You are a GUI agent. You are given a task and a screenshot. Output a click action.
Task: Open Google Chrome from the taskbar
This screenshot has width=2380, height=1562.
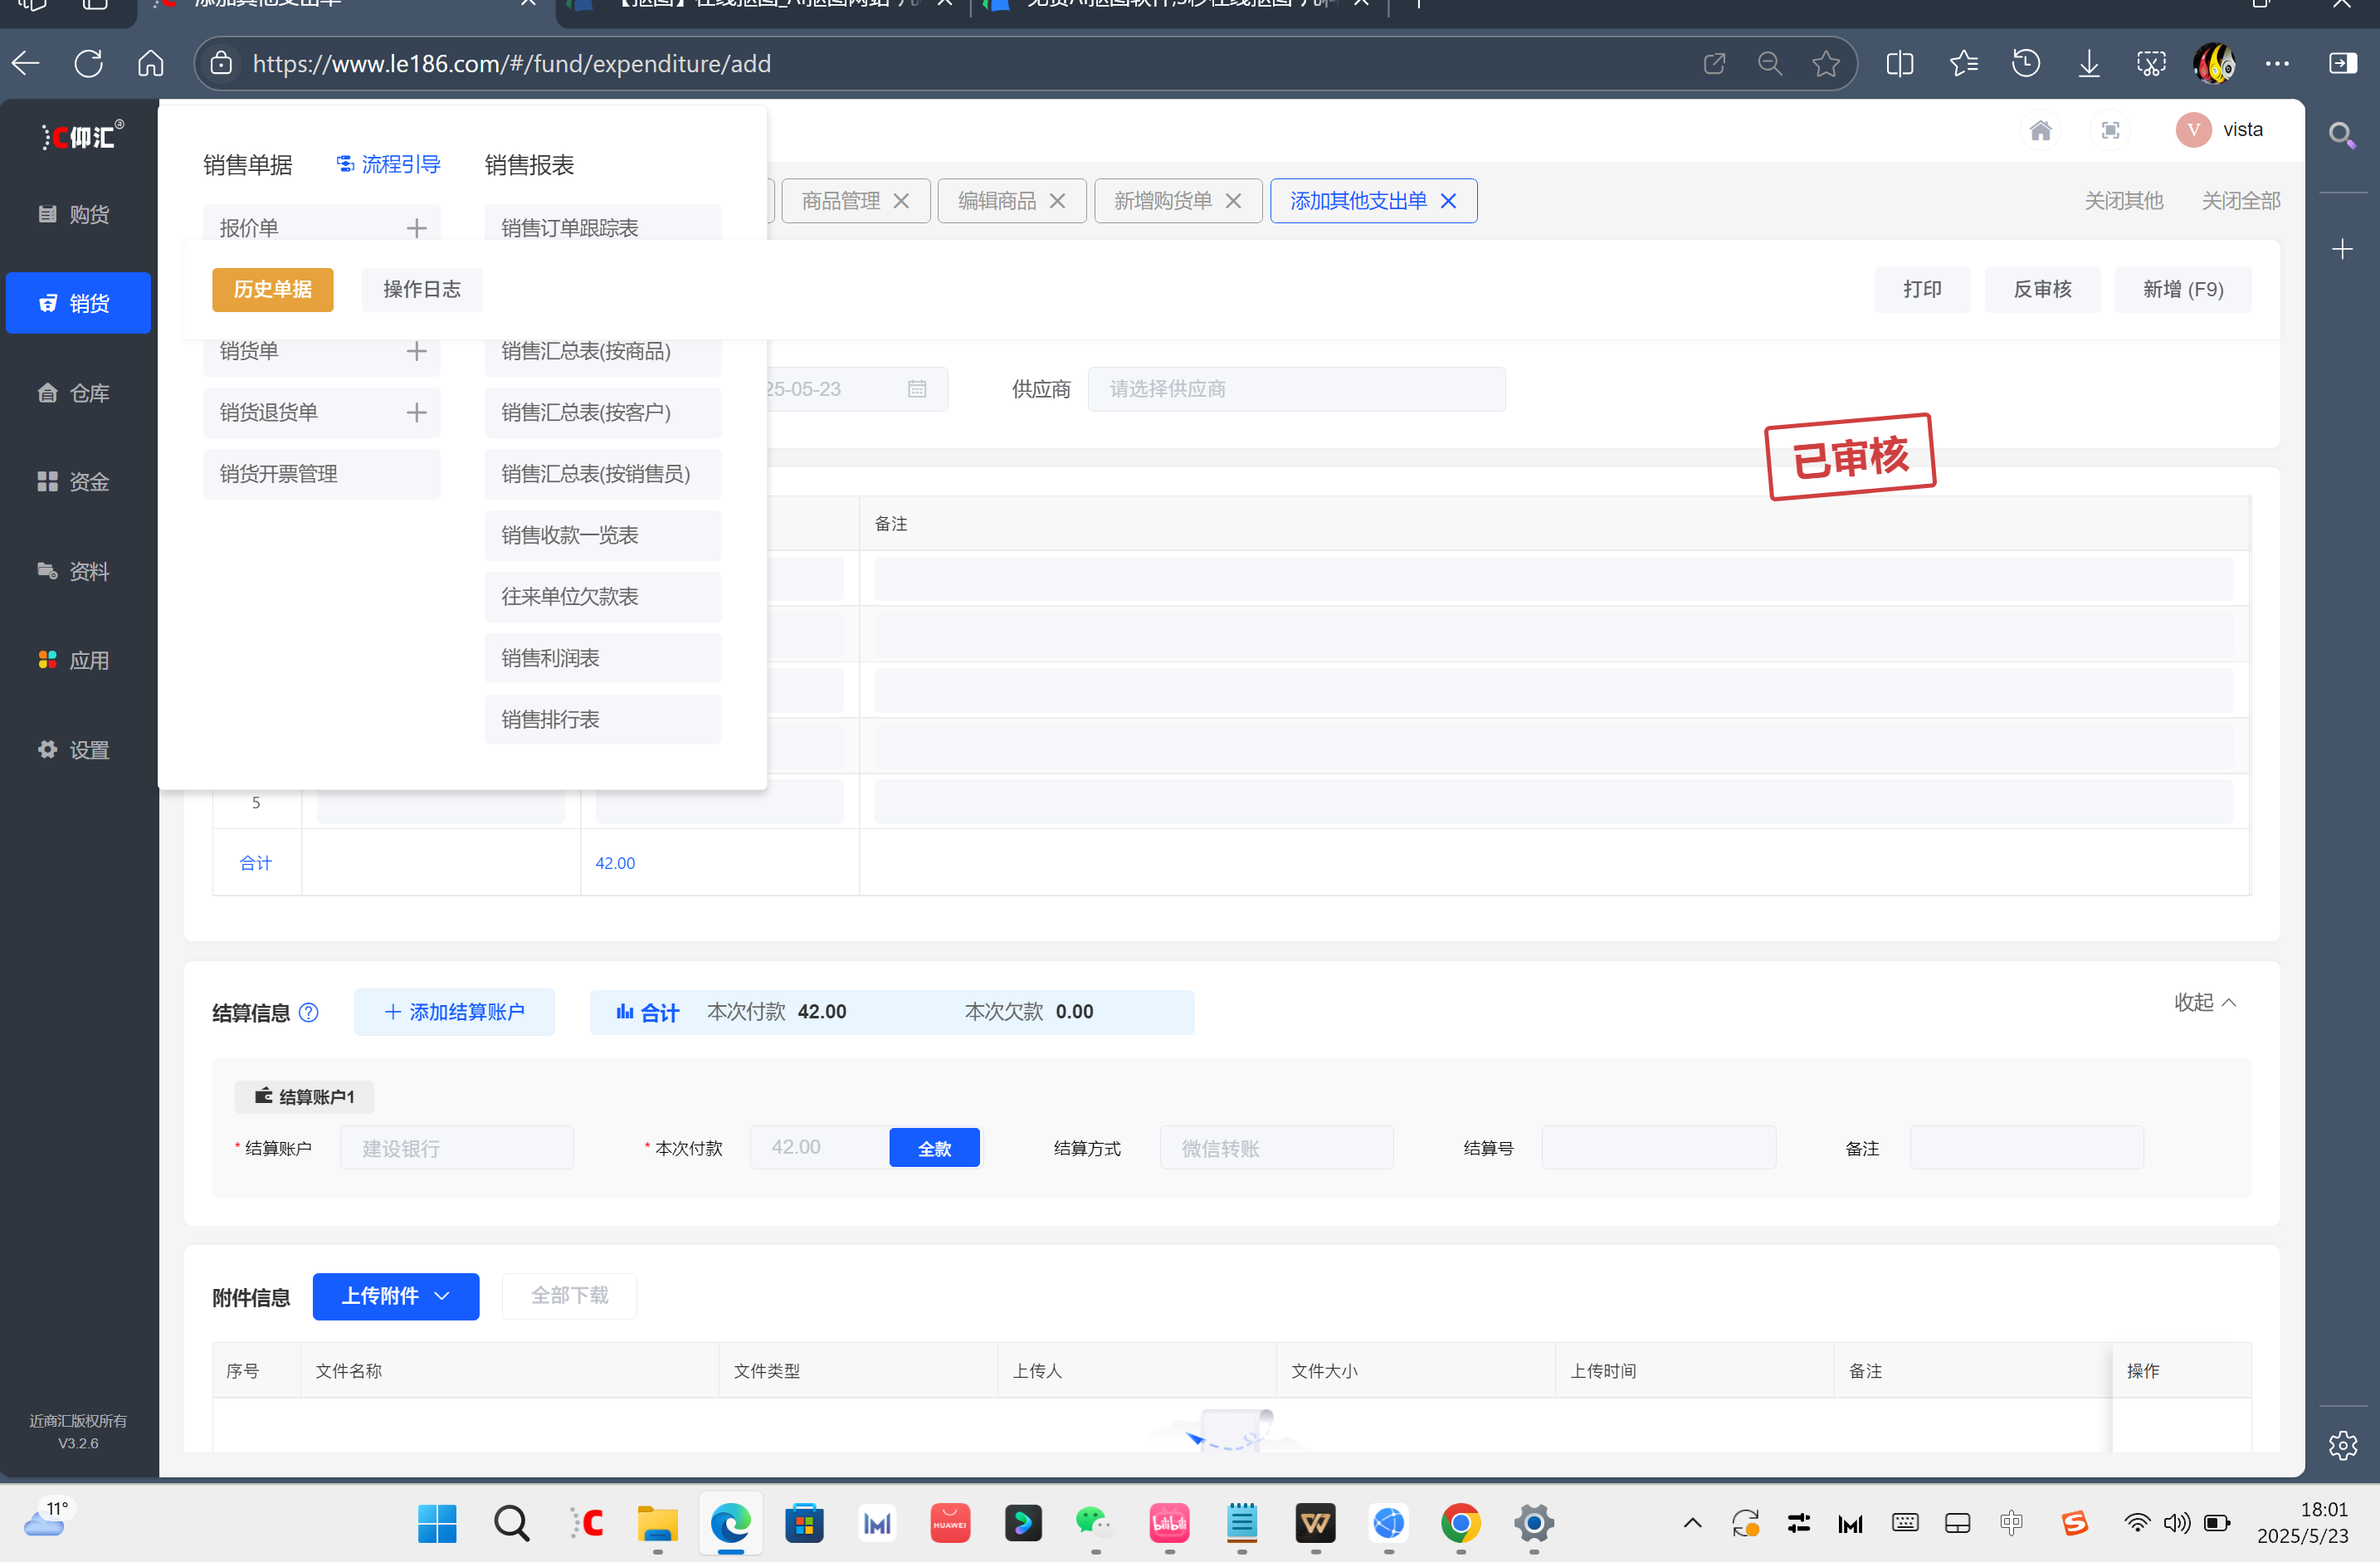coord(1461,1523)
